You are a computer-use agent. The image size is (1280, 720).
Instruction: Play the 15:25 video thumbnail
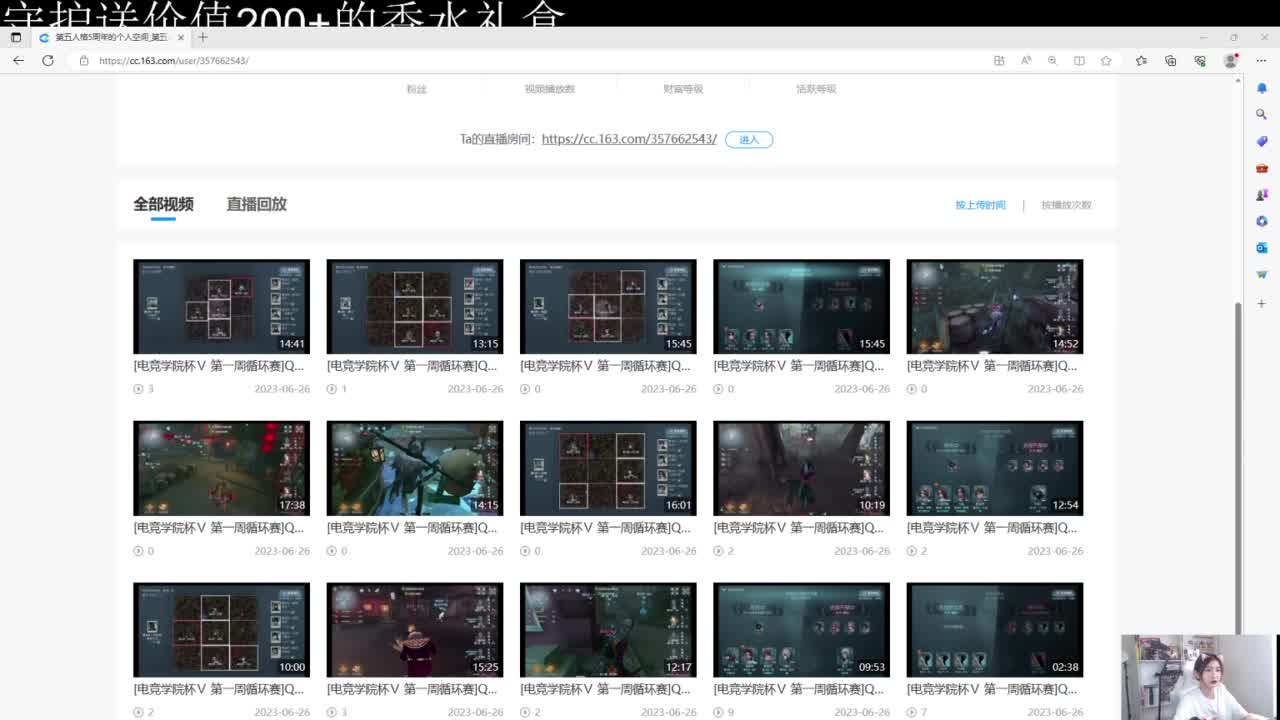415,630
